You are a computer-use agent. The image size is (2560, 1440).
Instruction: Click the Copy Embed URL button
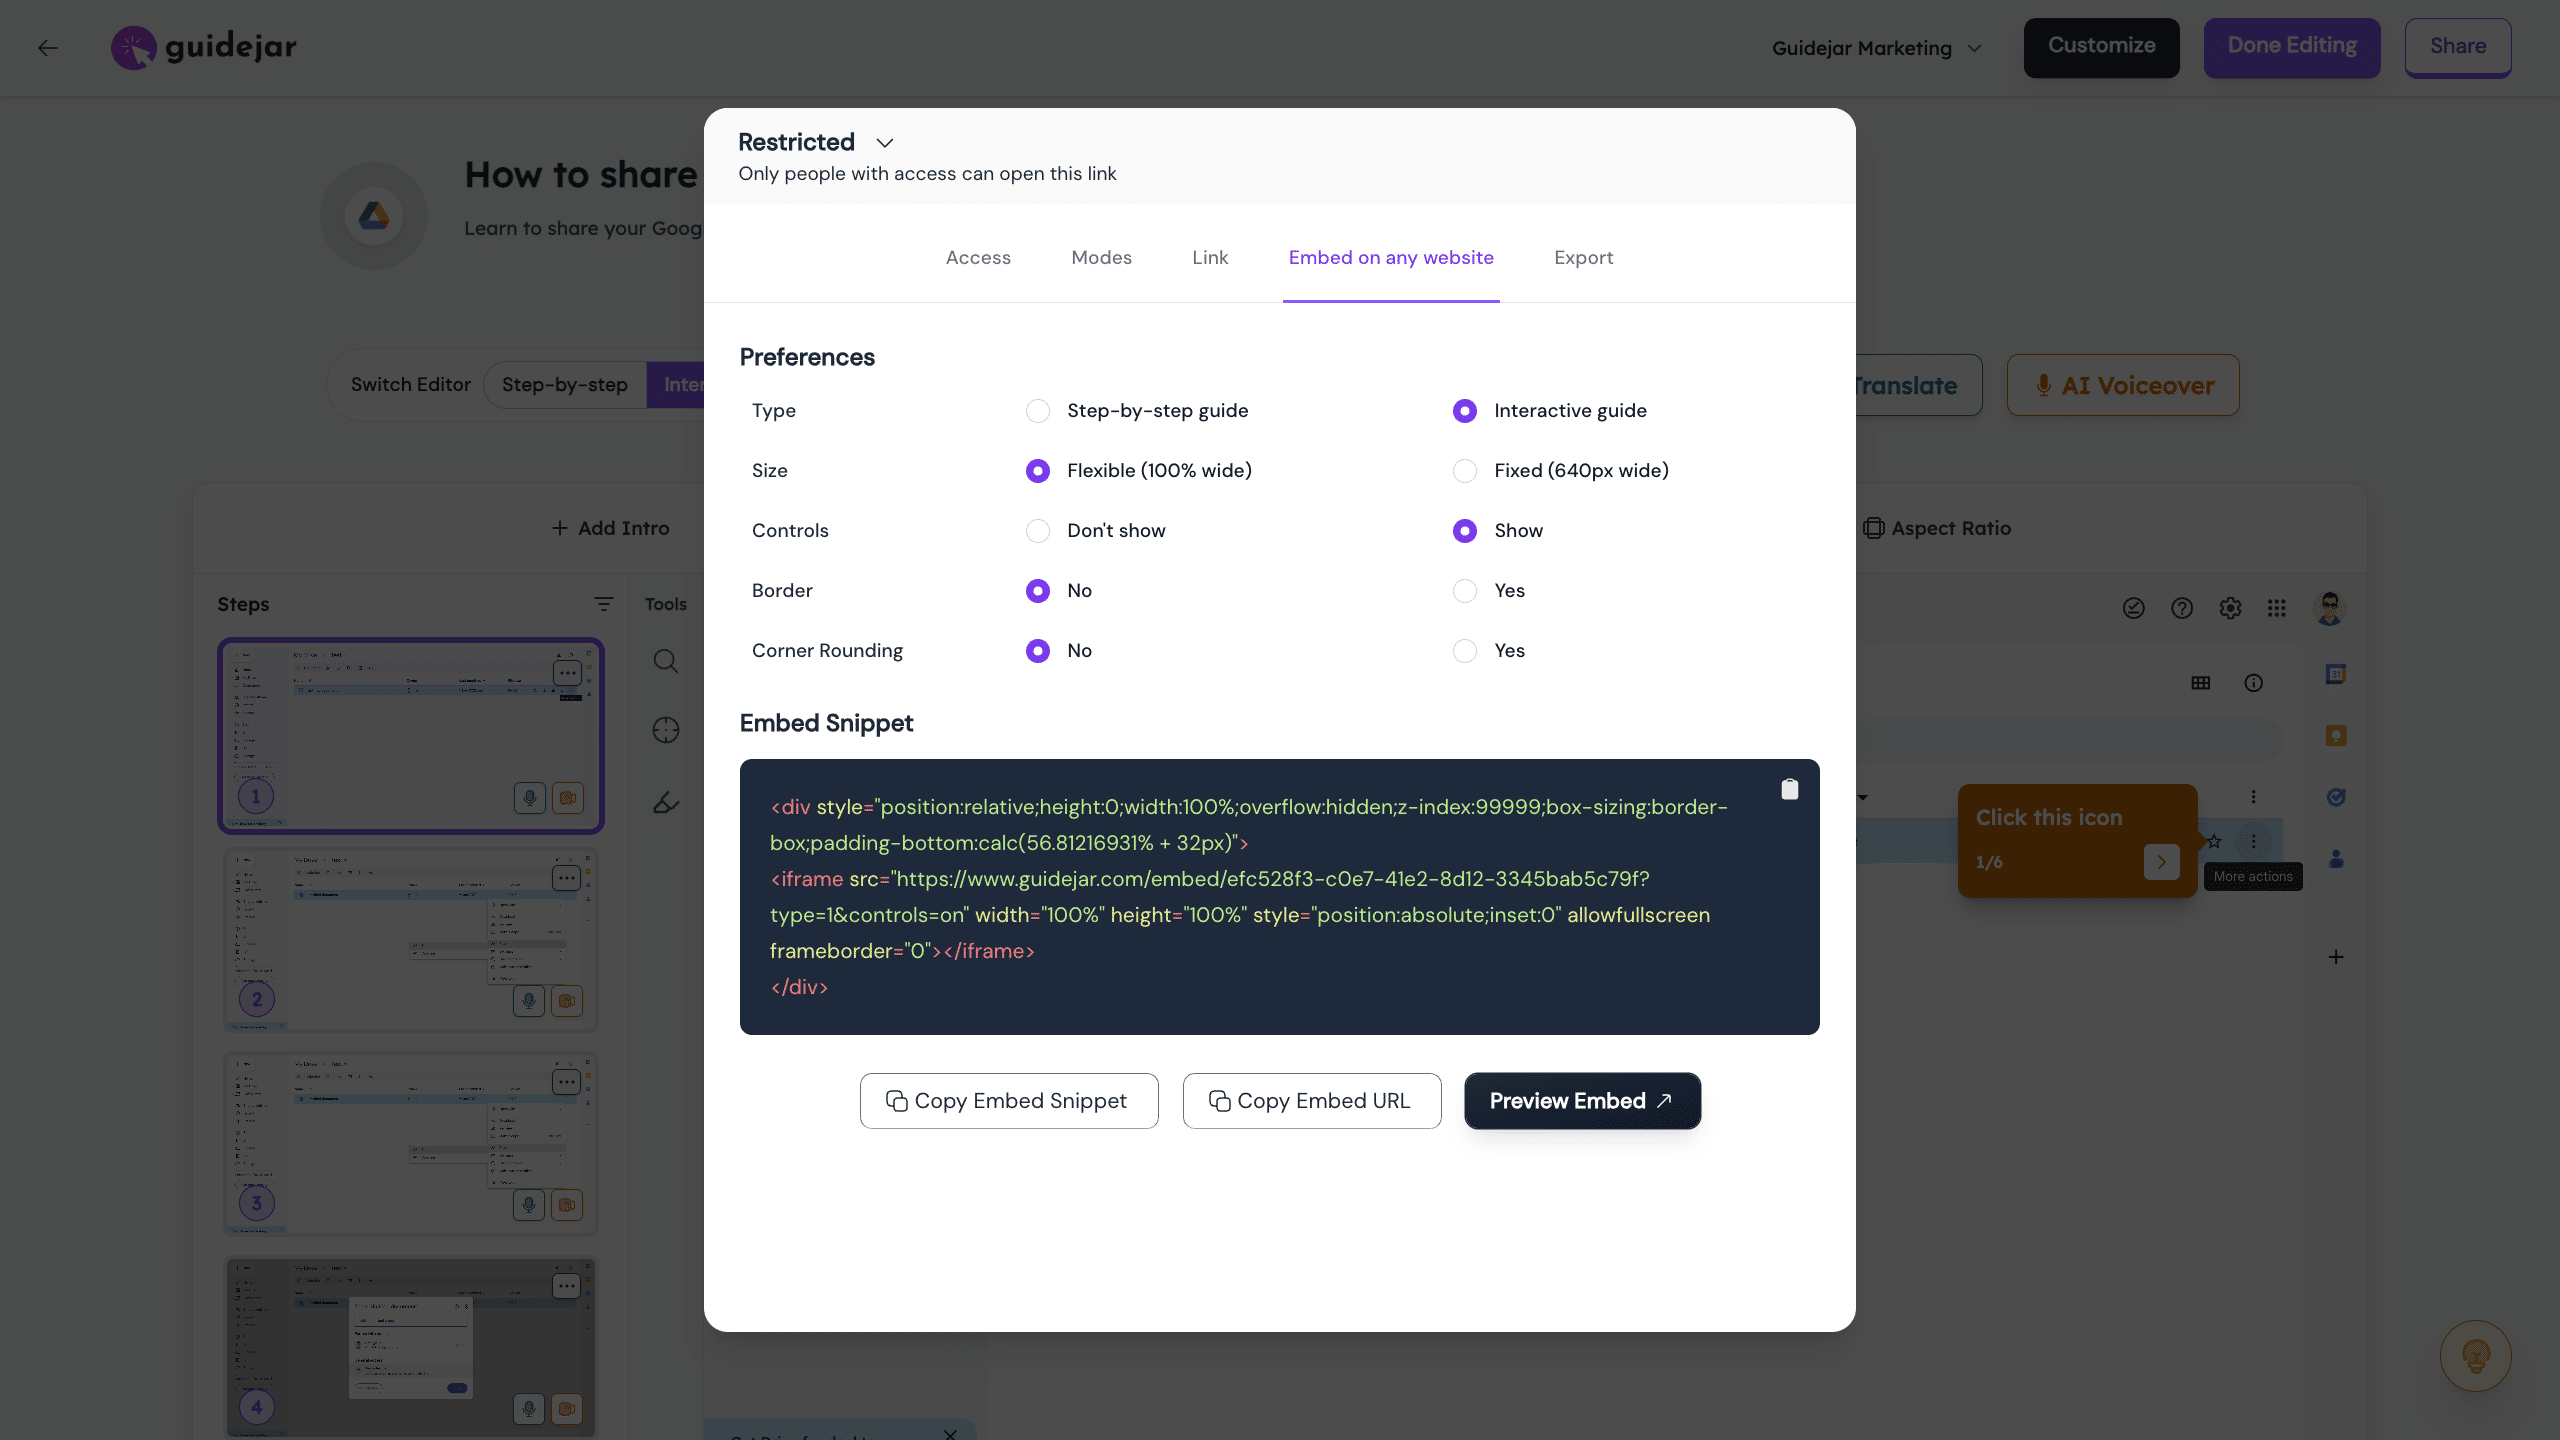coord(1311,1101)
